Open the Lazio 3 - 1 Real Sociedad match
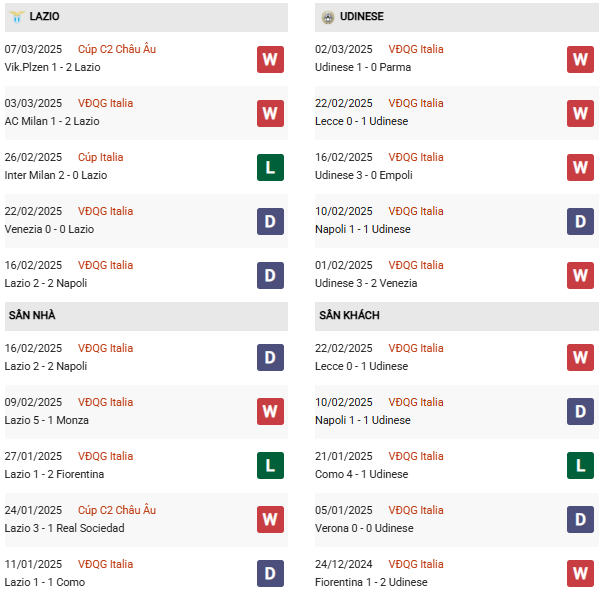 click(x=64, y=528)
